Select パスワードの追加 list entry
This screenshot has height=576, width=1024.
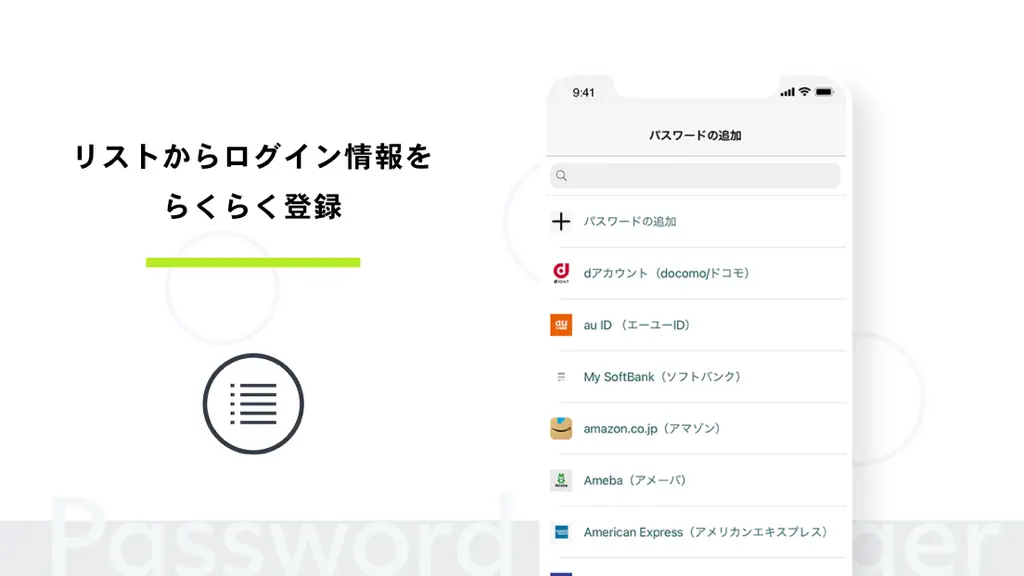[x=696, y=221]
